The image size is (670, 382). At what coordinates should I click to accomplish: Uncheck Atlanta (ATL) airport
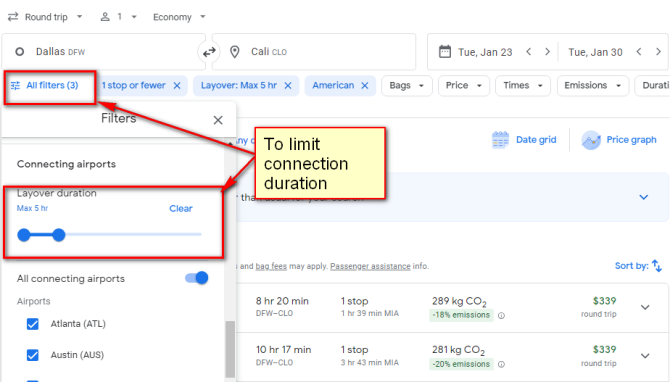pyautogui.click(x=32, y=324)
